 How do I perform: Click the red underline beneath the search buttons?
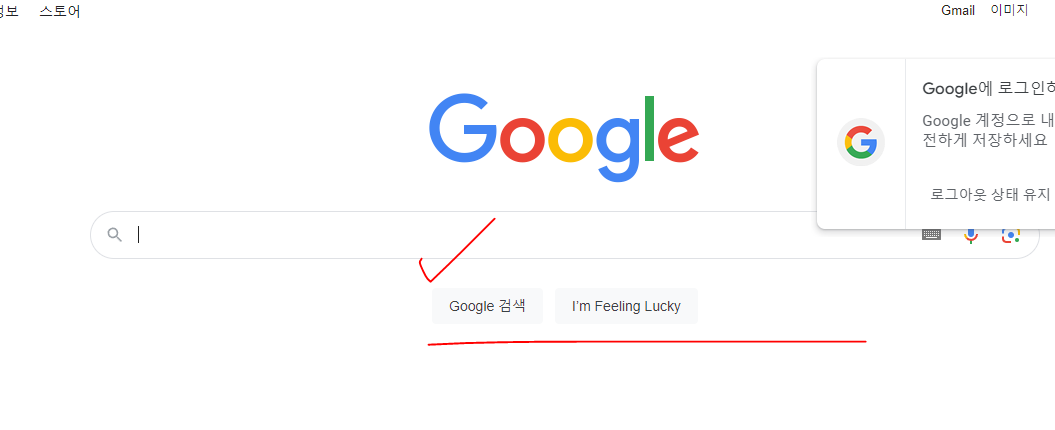(647, 343)
